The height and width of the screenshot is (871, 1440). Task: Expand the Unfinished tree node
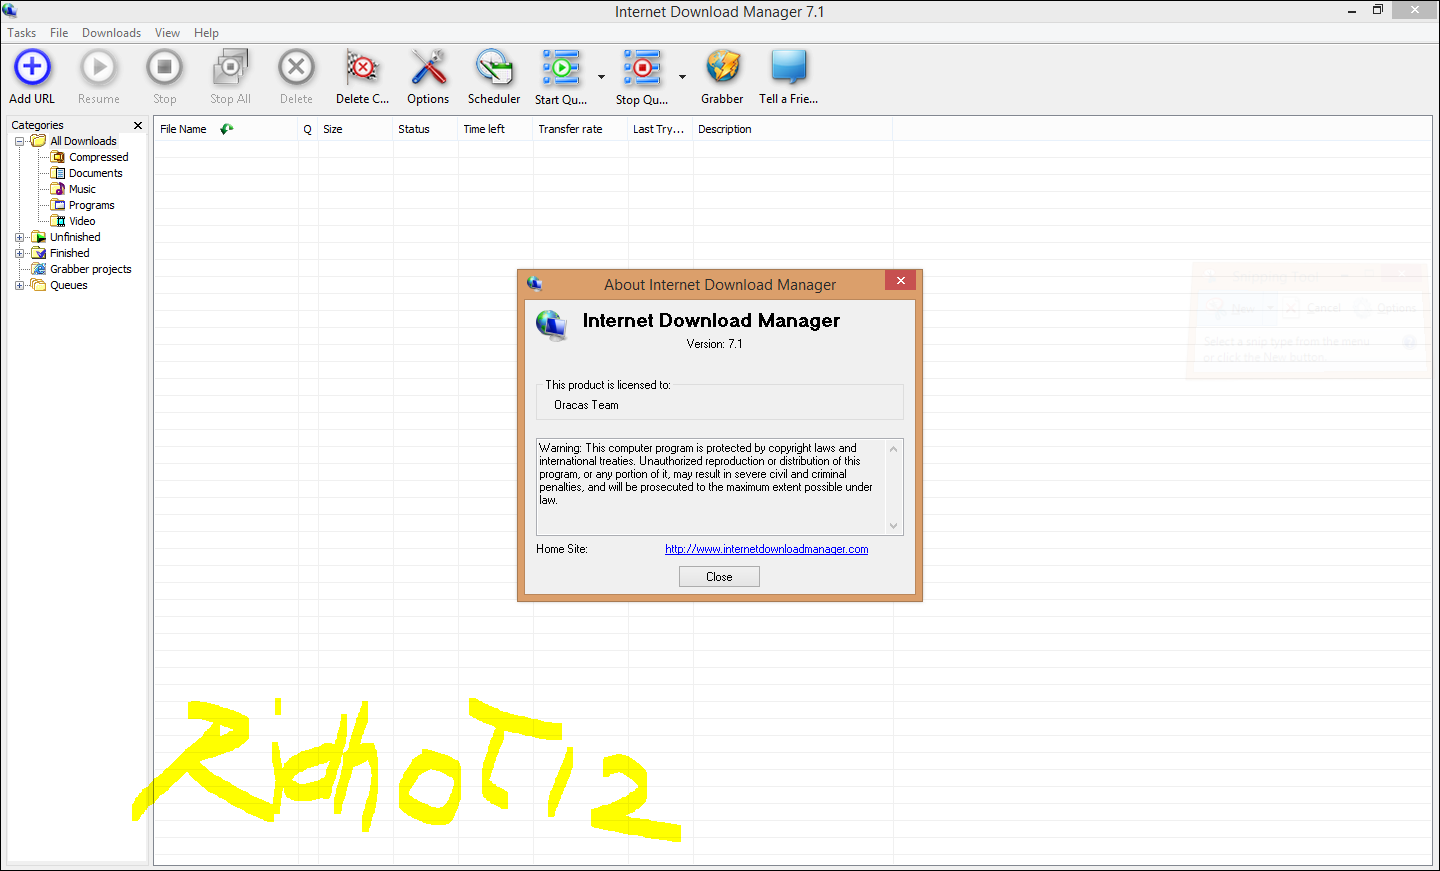point(19,237)
